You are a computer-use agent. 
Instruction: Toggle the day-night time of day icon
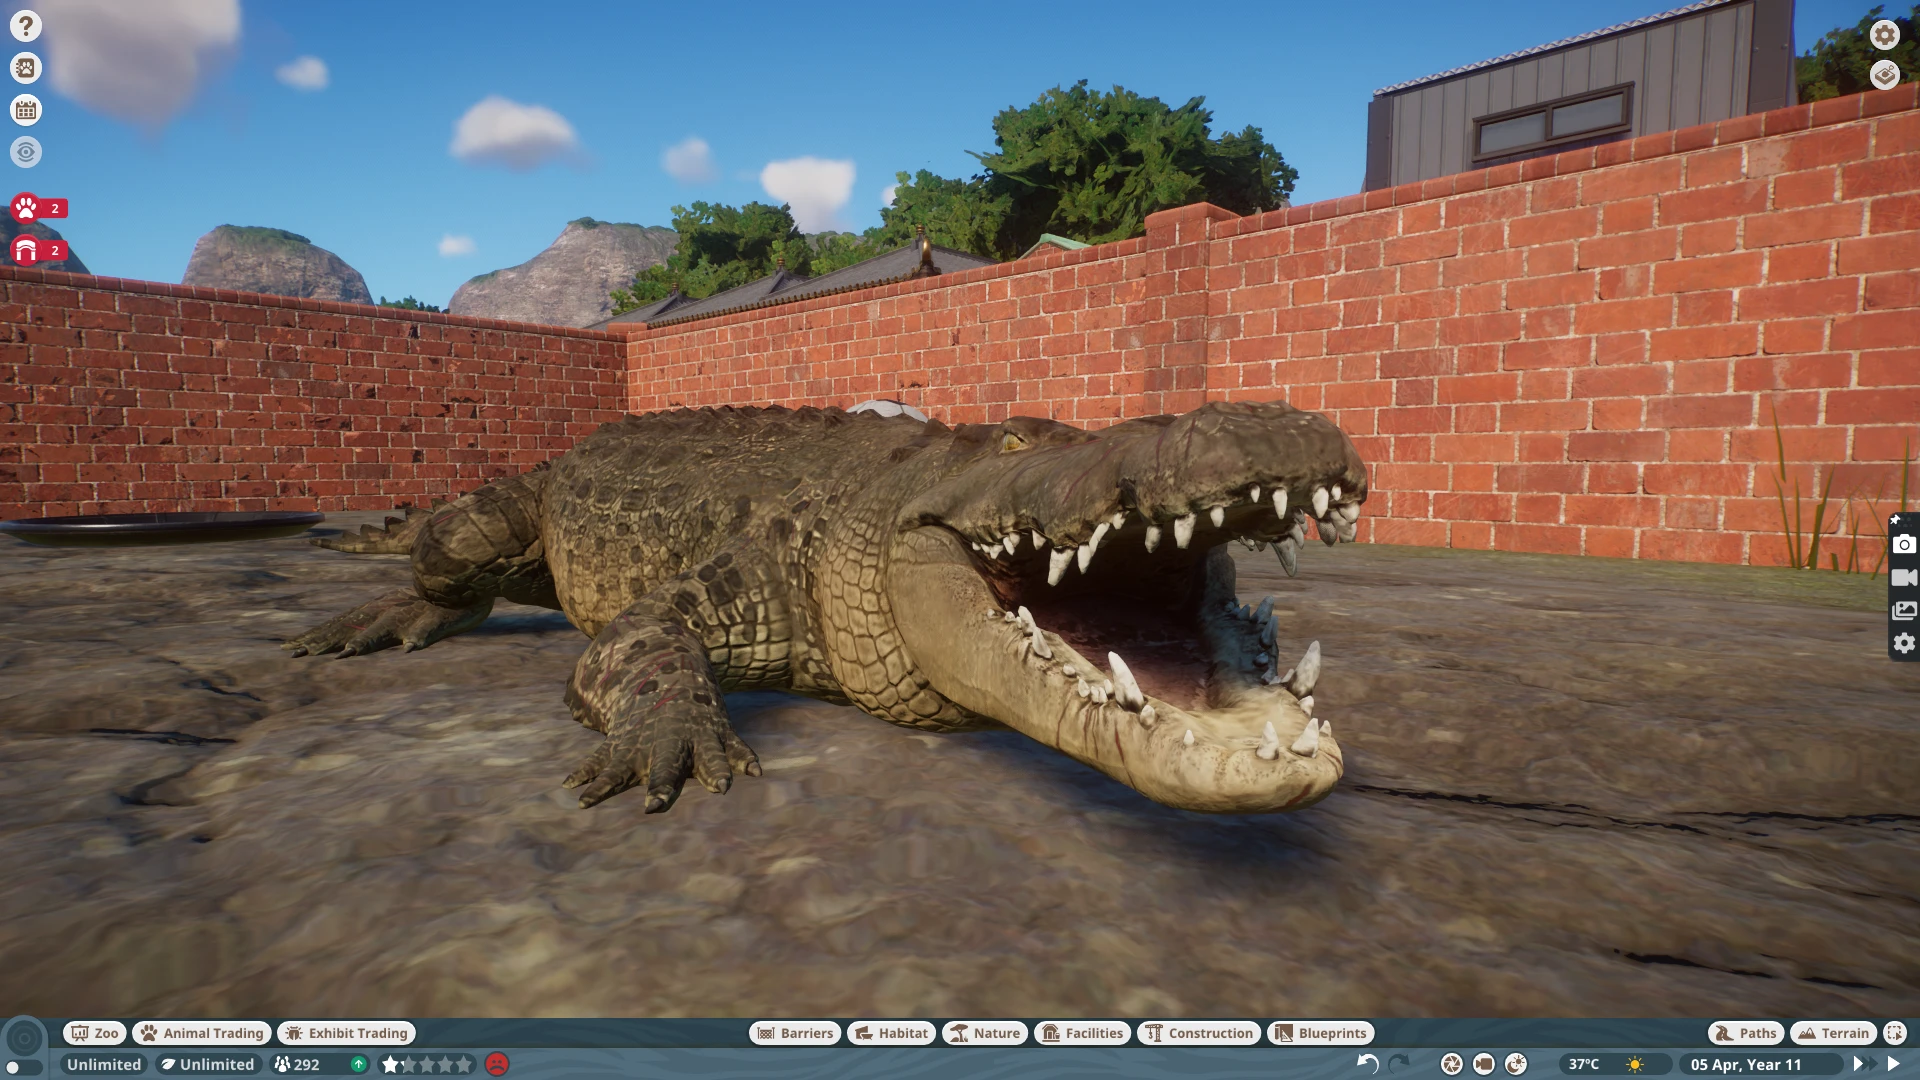tap(1516, 1064)
